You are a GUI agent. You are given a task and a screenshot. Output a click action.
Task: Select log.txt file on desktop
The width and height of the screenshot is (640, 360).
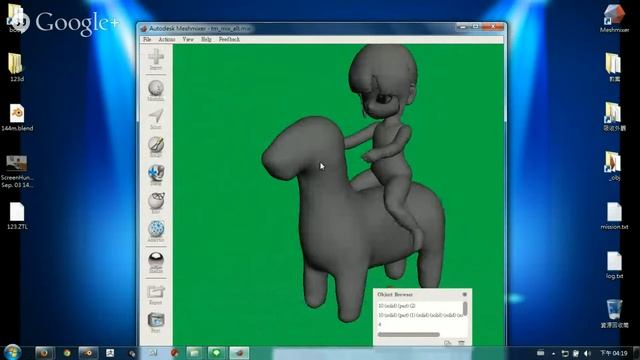point(614,265)
